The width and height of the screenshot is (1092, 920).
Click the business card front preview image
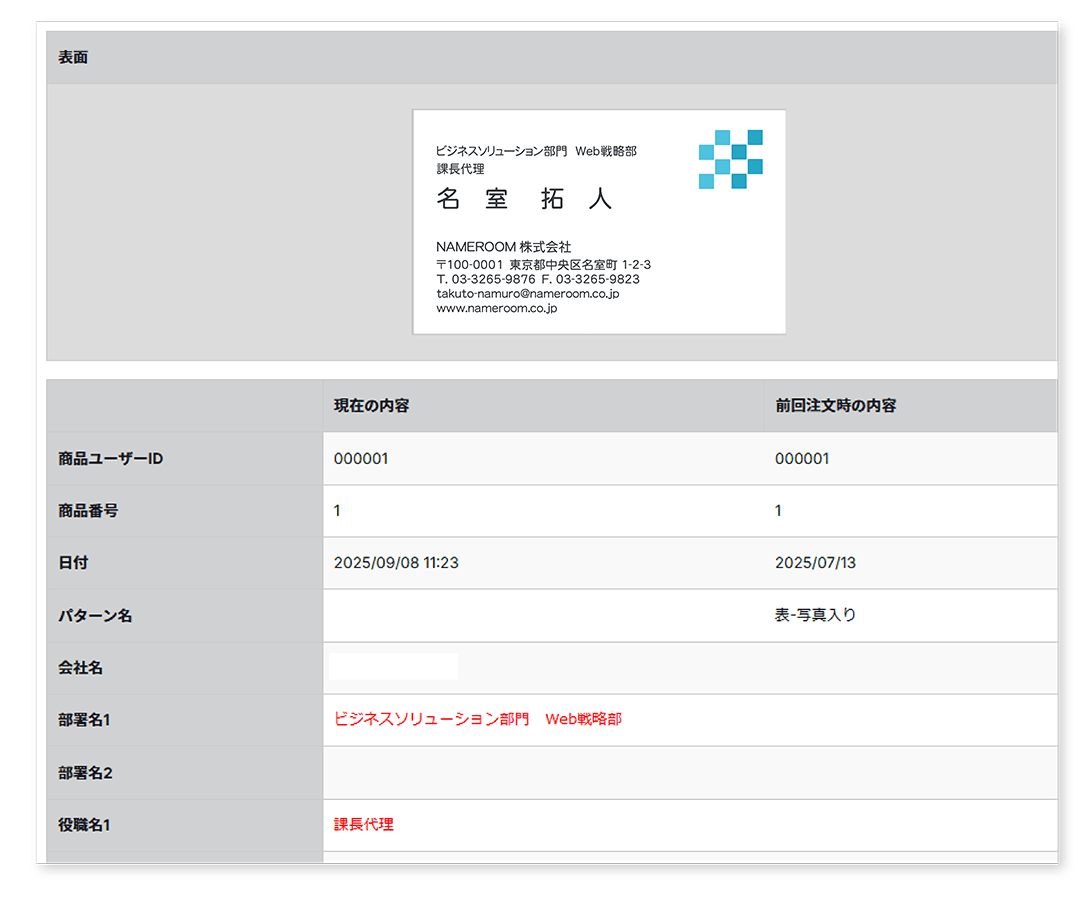[598, 222]
